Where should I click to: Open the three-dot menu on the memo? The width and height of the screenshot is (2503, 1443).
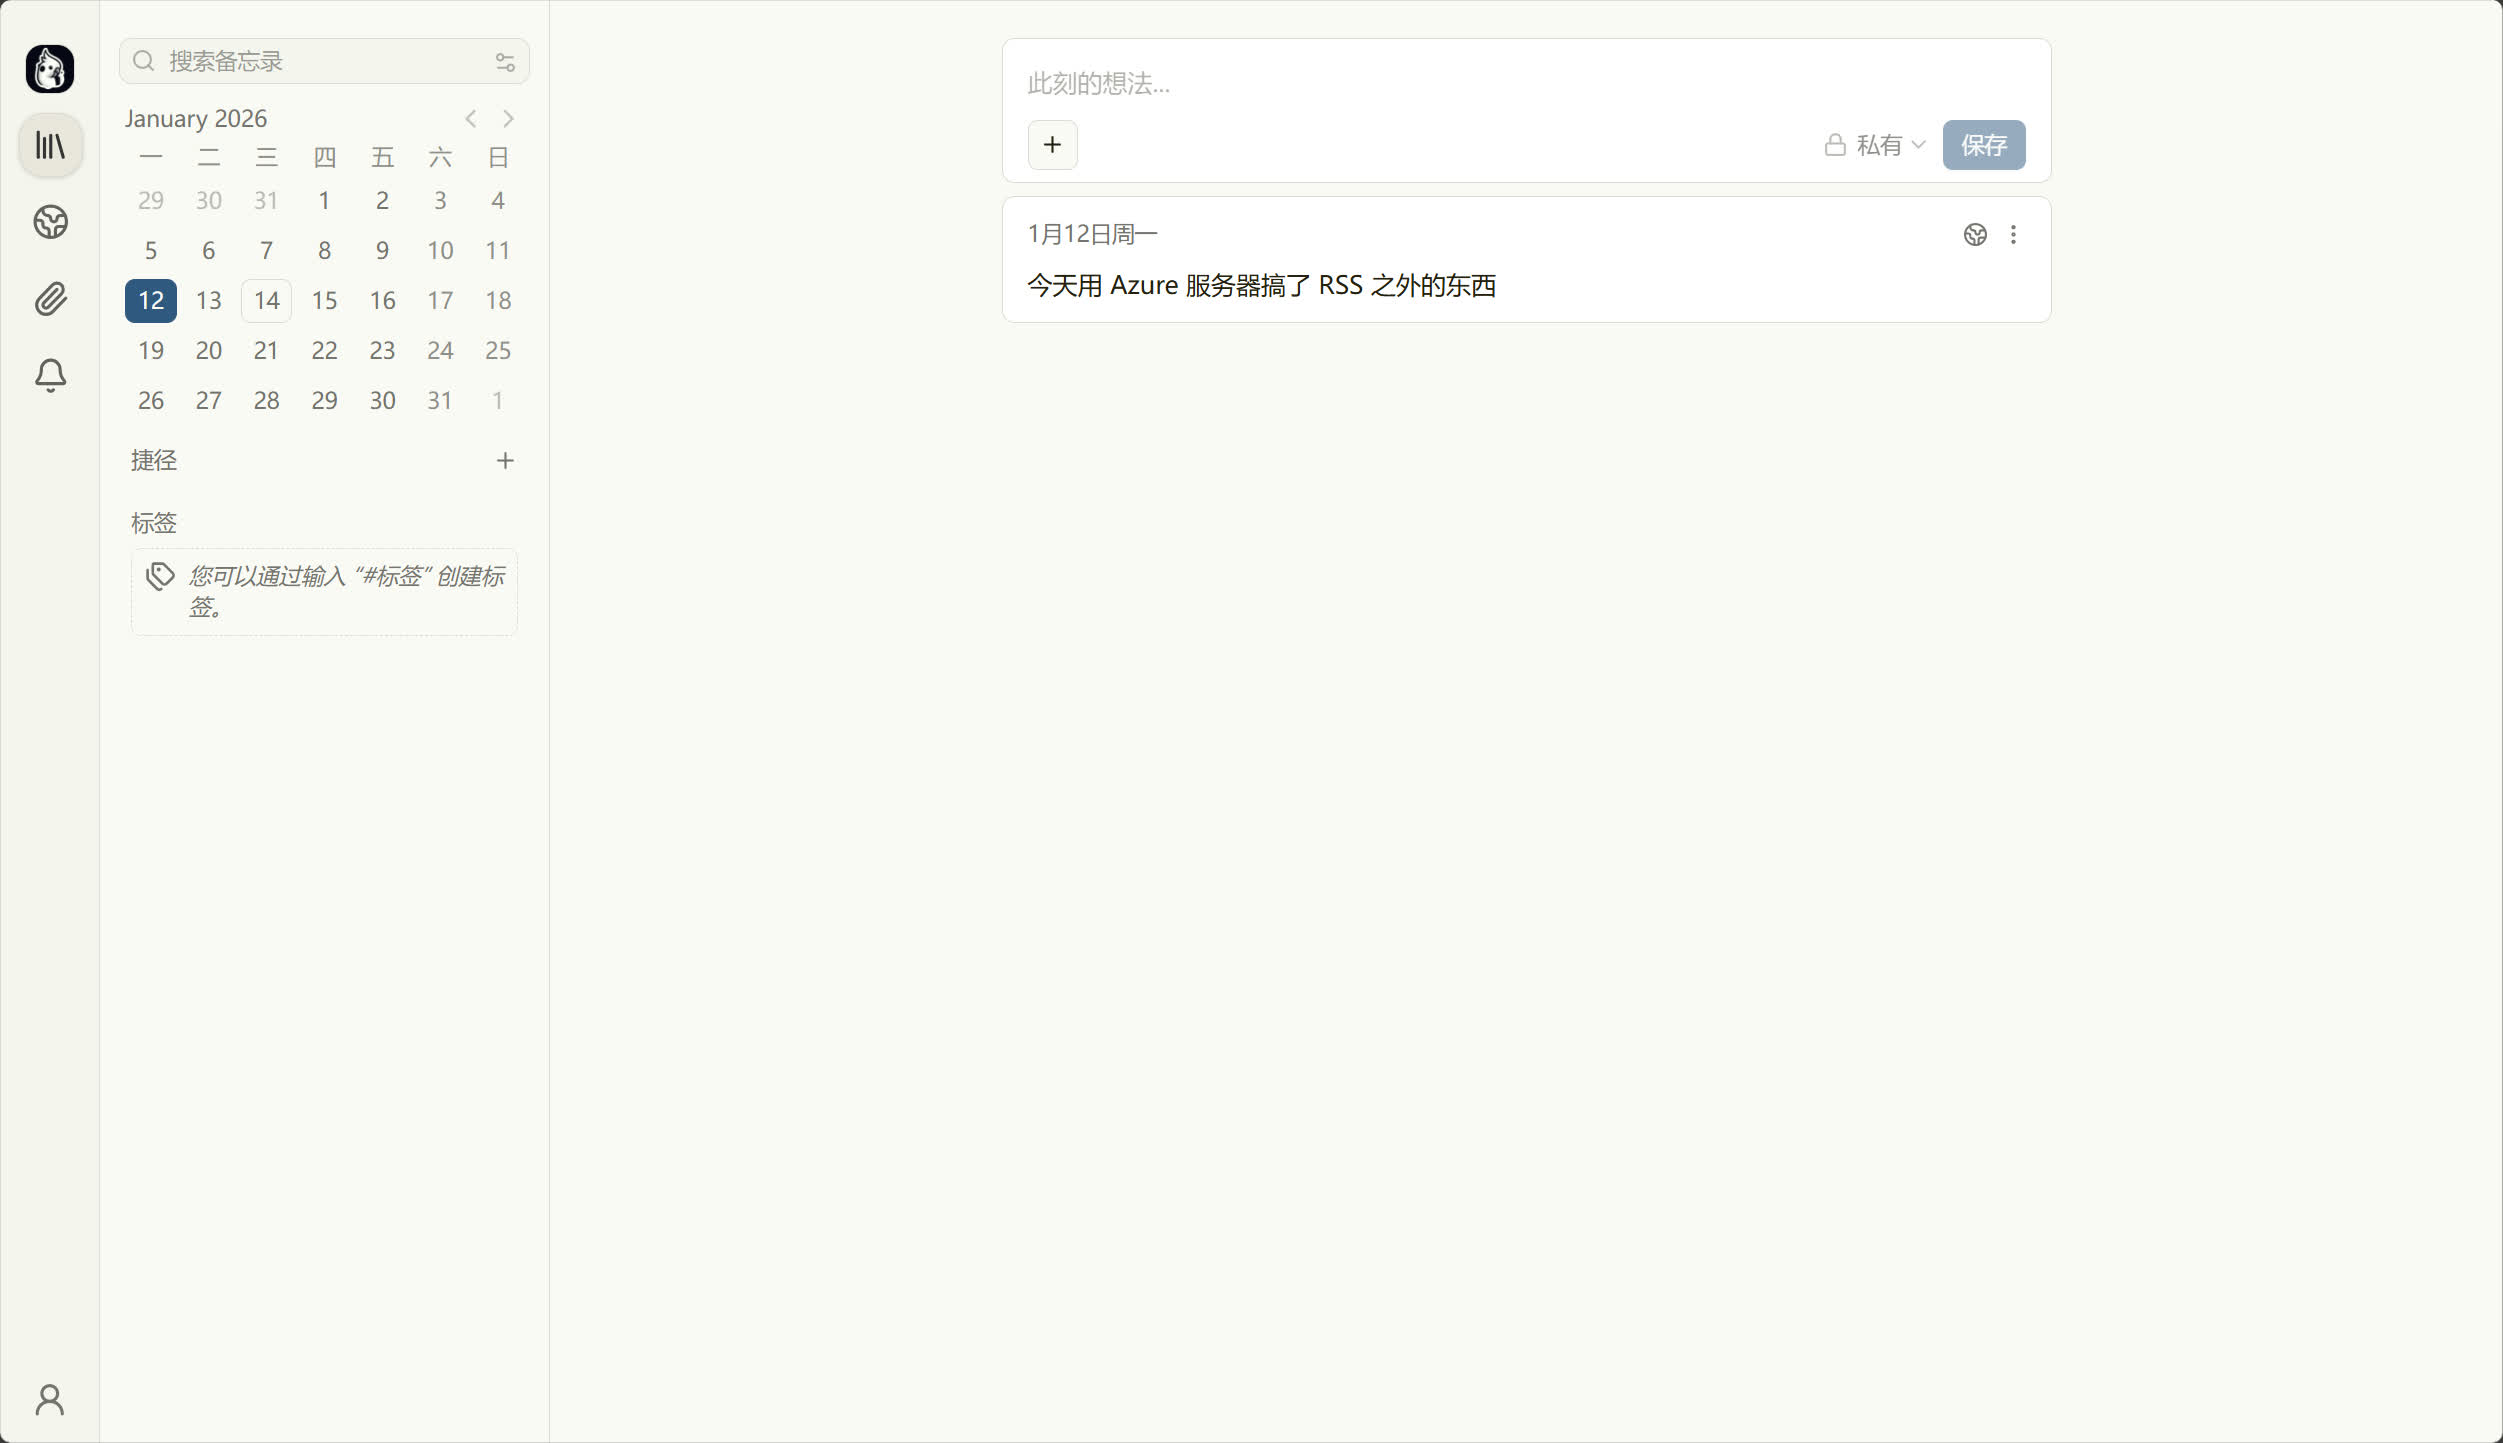click(x=2013, y=235)
